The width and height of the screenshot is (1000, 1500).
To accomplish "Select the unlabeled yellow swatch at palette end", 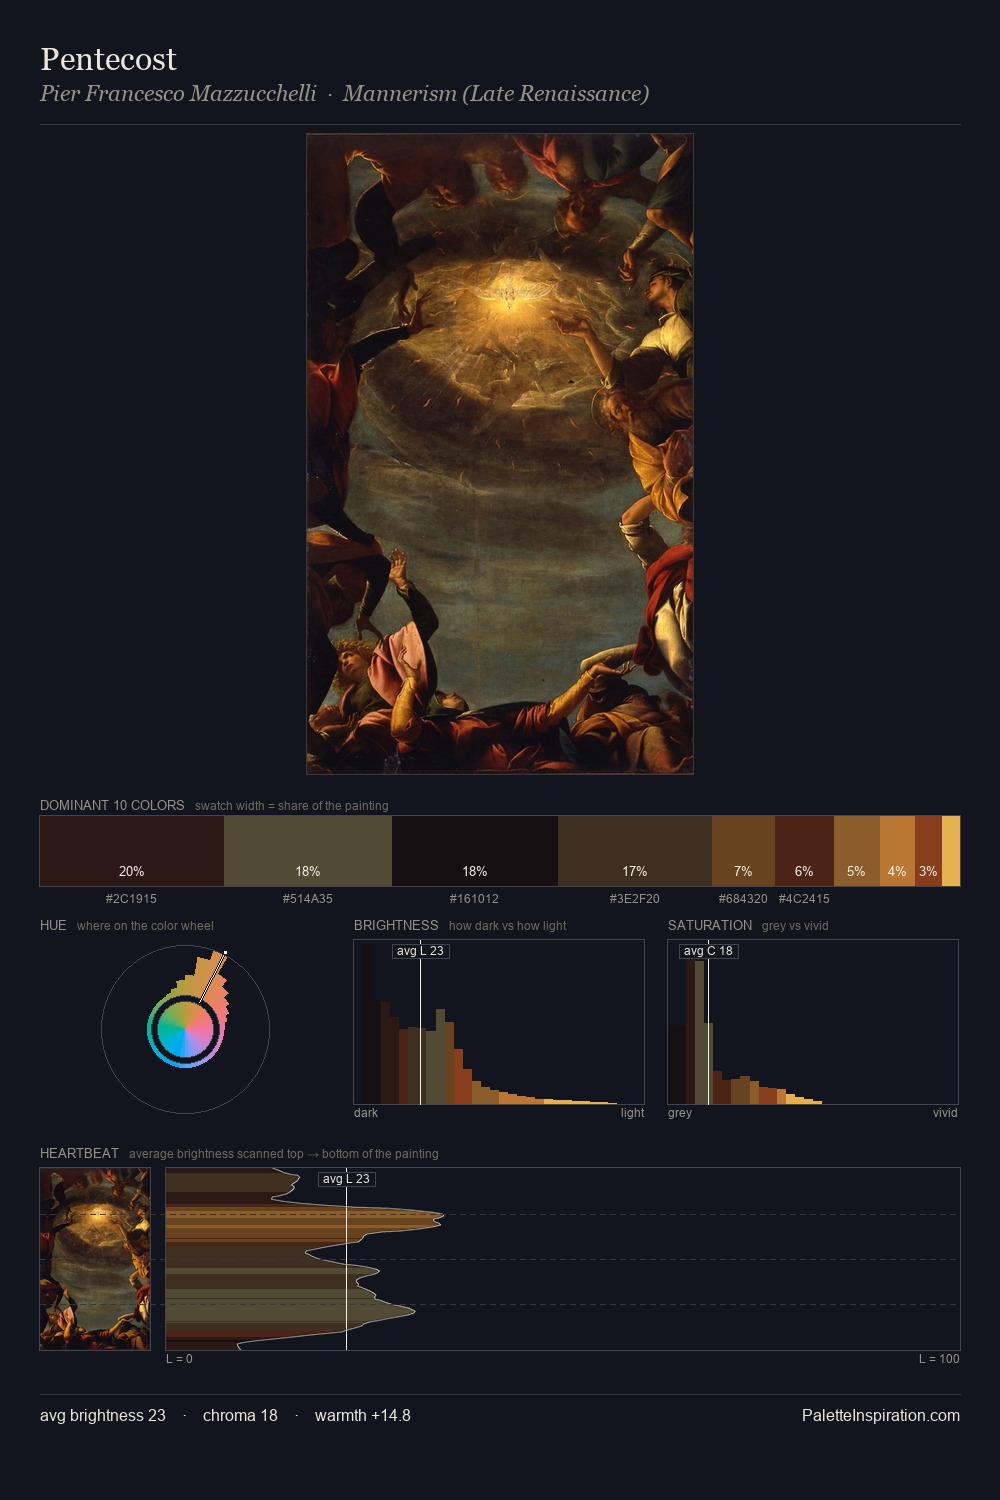I will [x=951, y=851].
